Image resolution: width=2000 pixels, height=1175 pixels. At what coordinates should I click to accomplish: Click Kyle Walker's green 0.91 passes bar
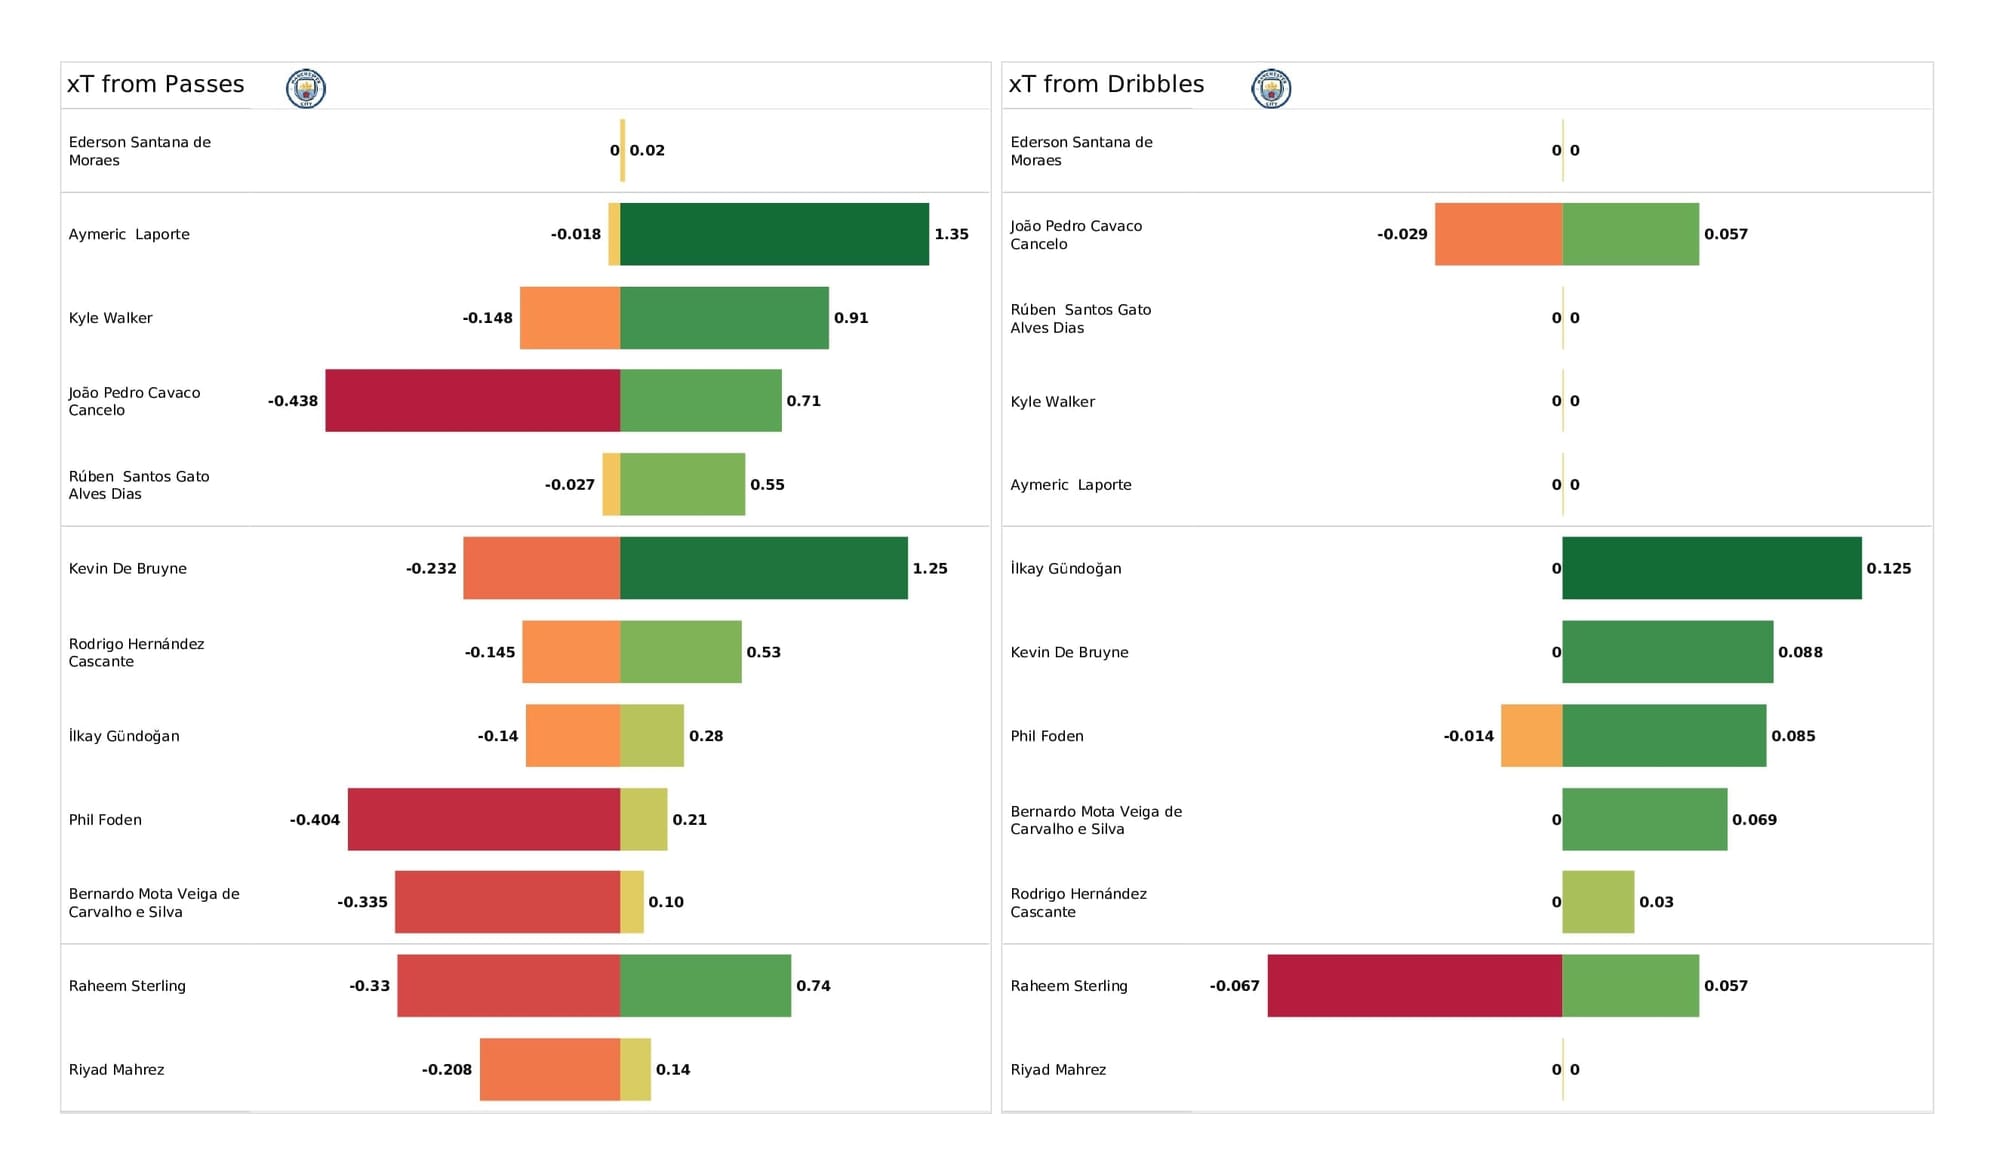(724, 318)
